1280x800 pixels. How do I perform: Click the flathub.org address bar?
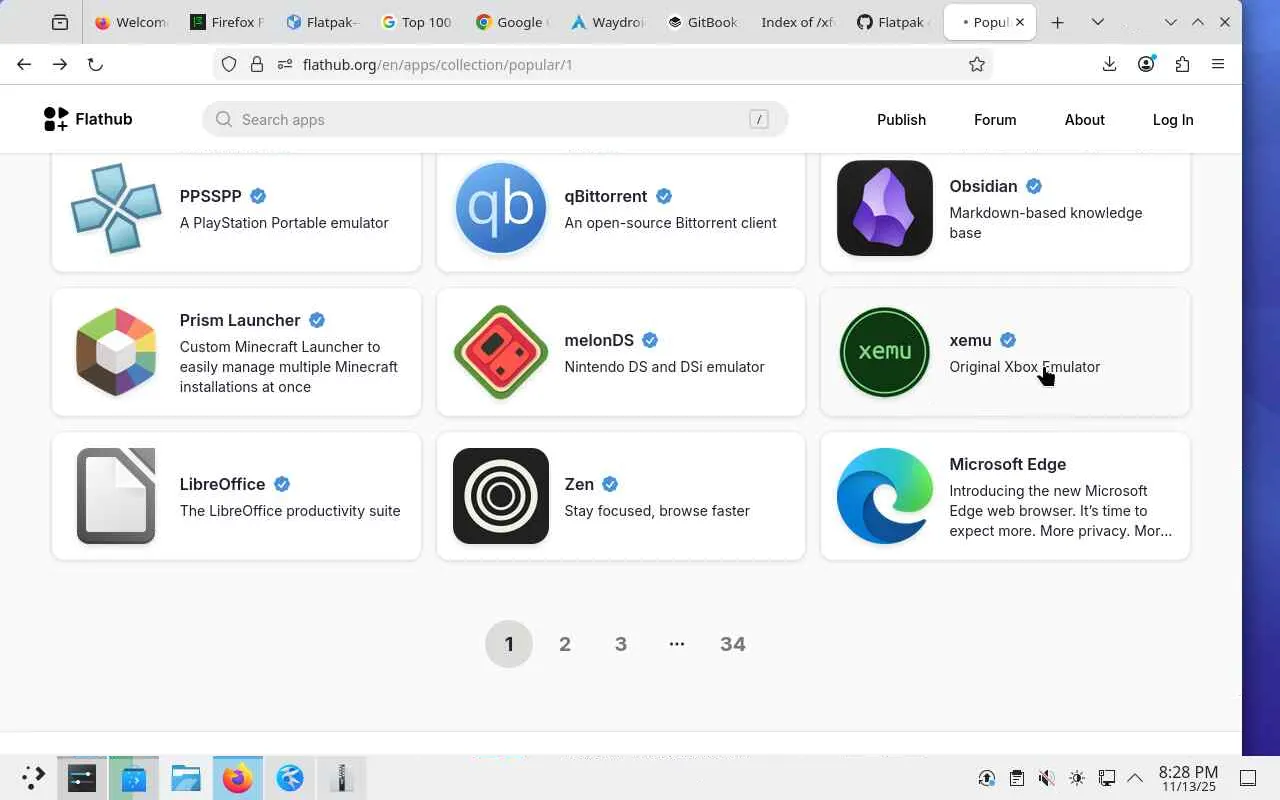coord(603,64)
